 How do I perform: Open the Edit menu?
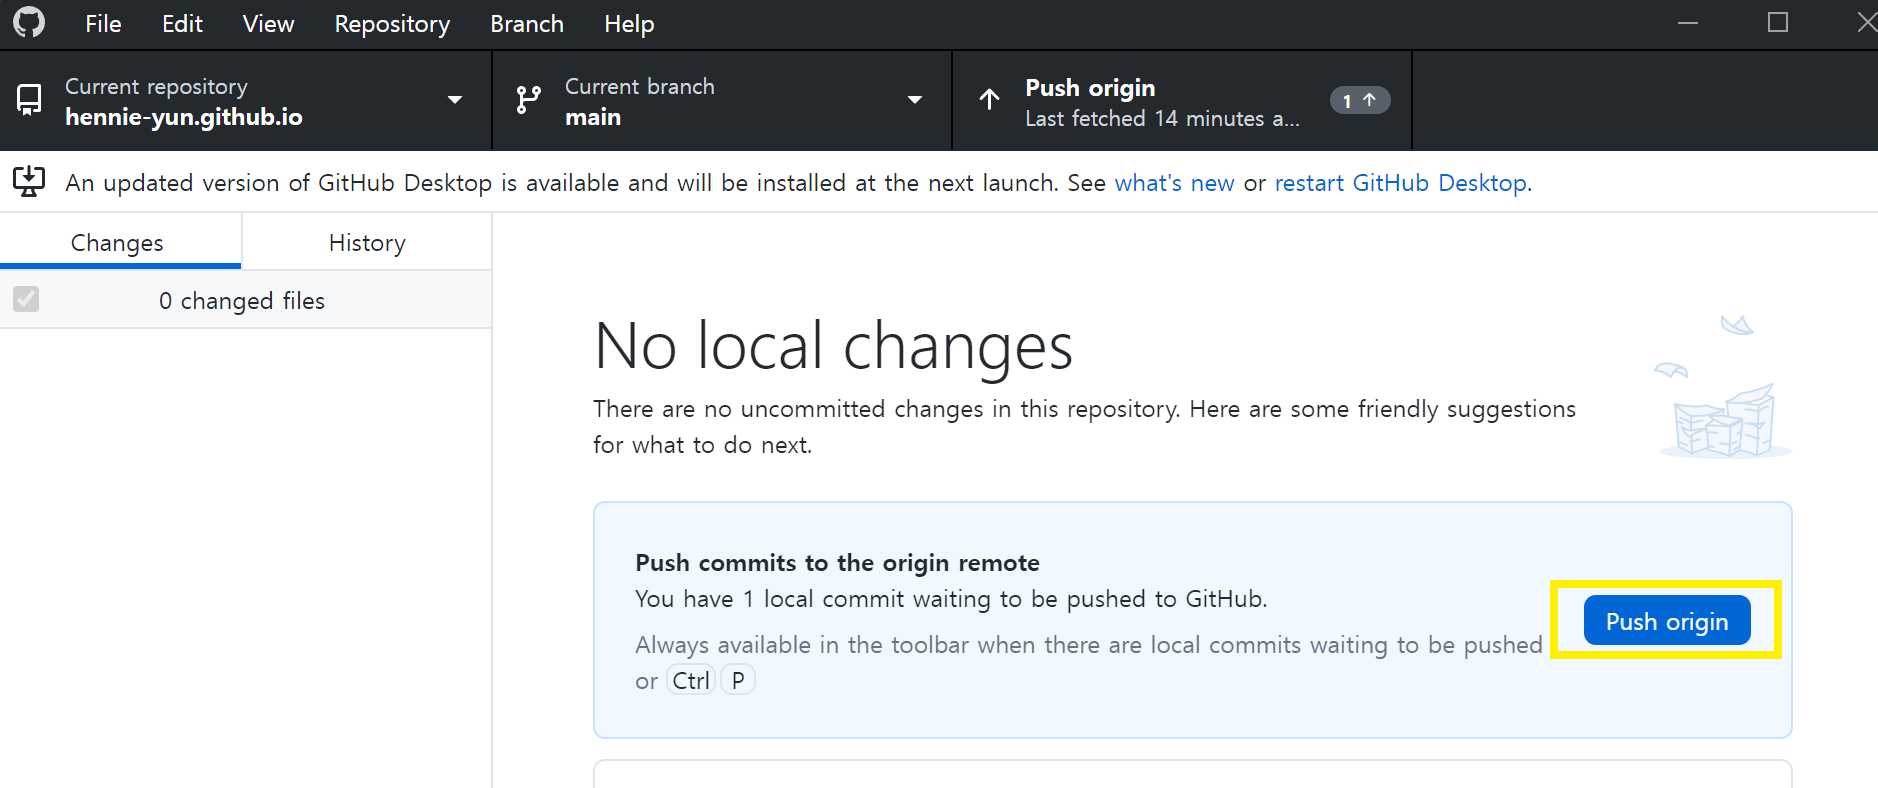182,24
